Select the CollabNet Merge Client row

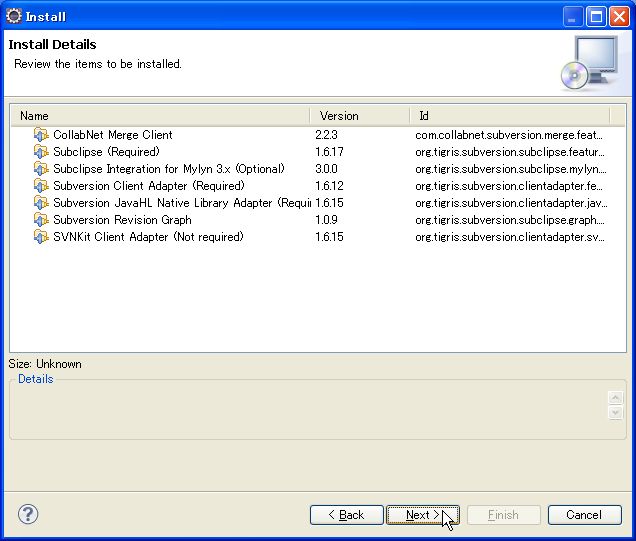[x=318, y=135]
